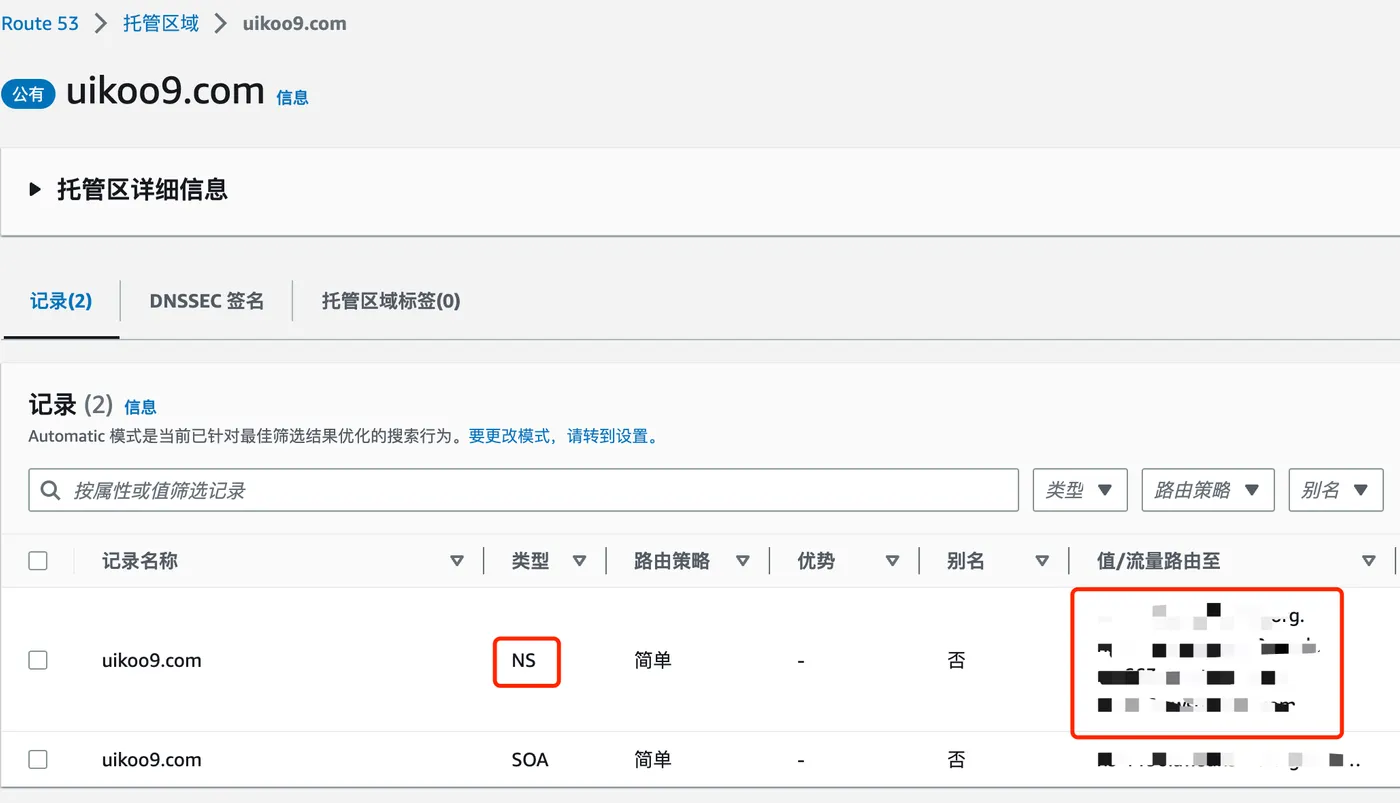1400x803 pixels.
Task: Click the Route 53 breadcrumb link
Action: (x=40, y=22)
